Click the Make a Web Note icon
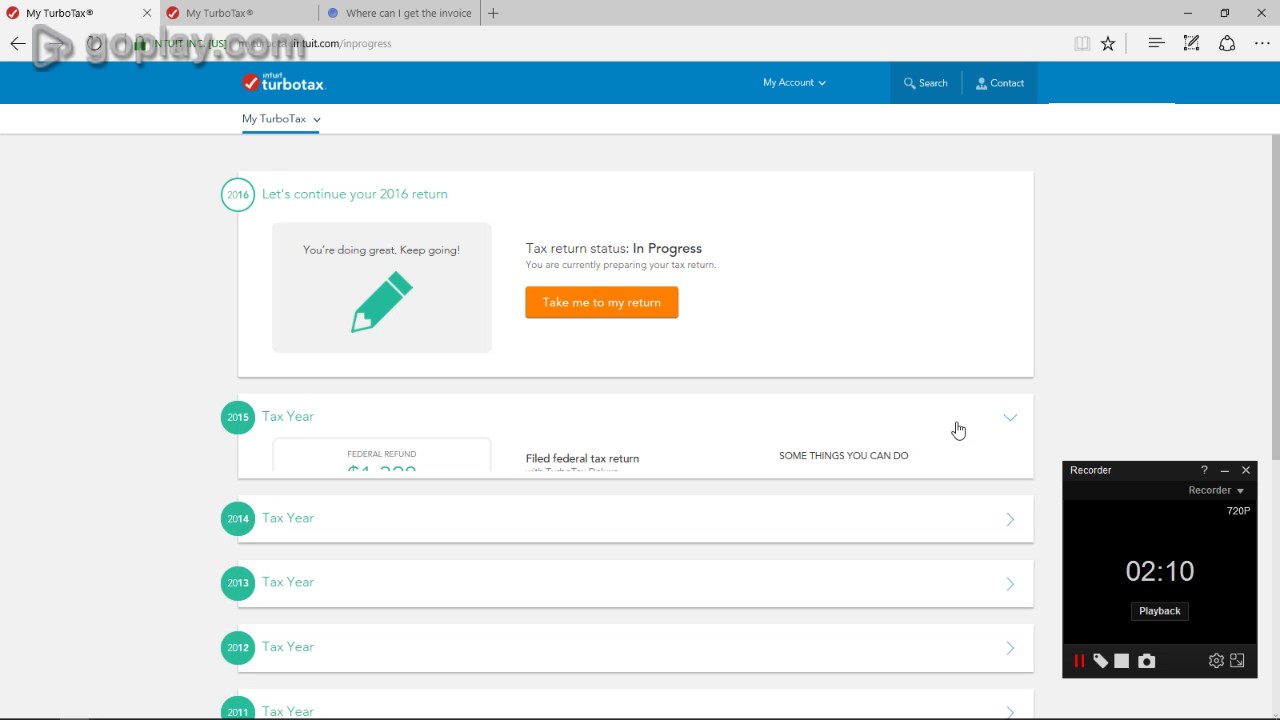This screenshot has height=720, width=1280. pyautogui.click(x=1191, y=43)
